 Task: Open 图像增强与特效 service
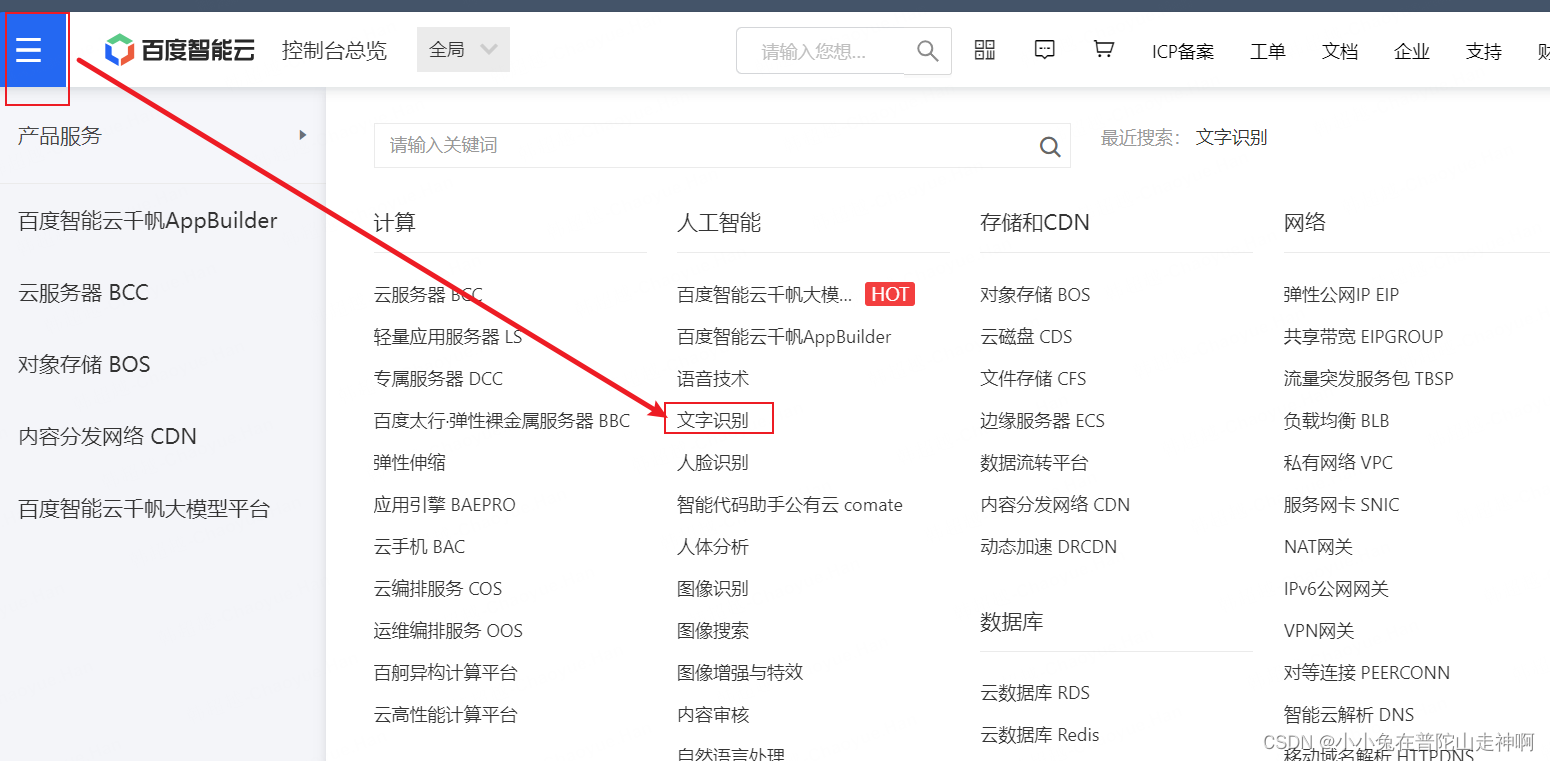coord(740,673)
